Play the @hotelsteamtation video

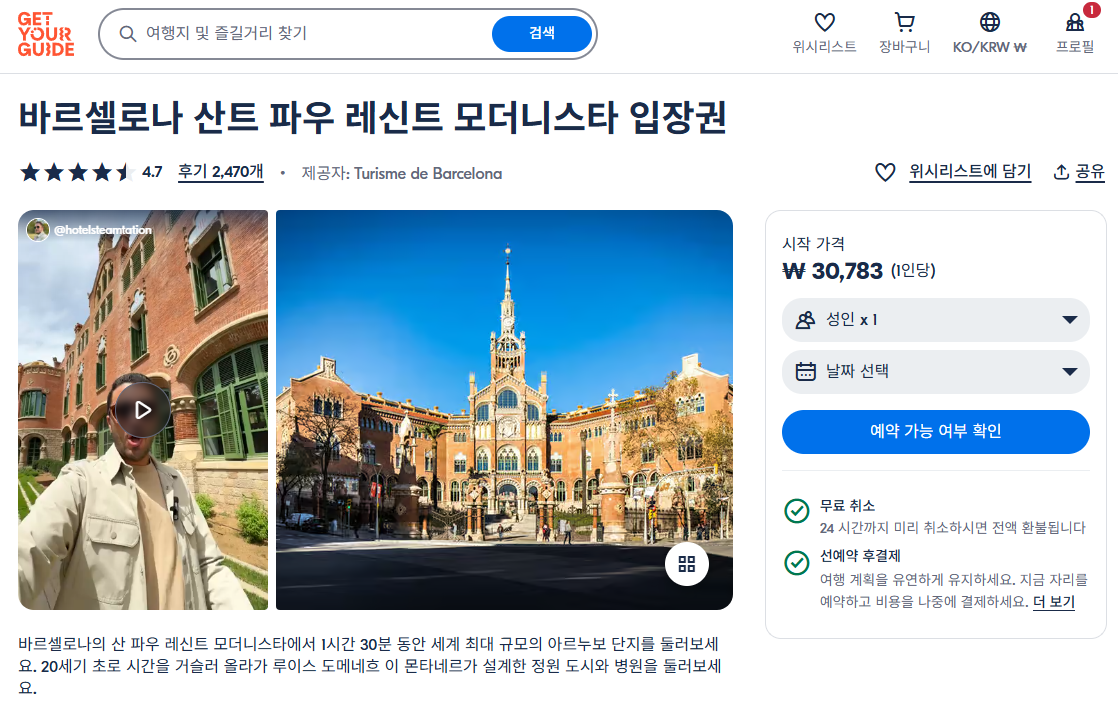tap(143, 410)
